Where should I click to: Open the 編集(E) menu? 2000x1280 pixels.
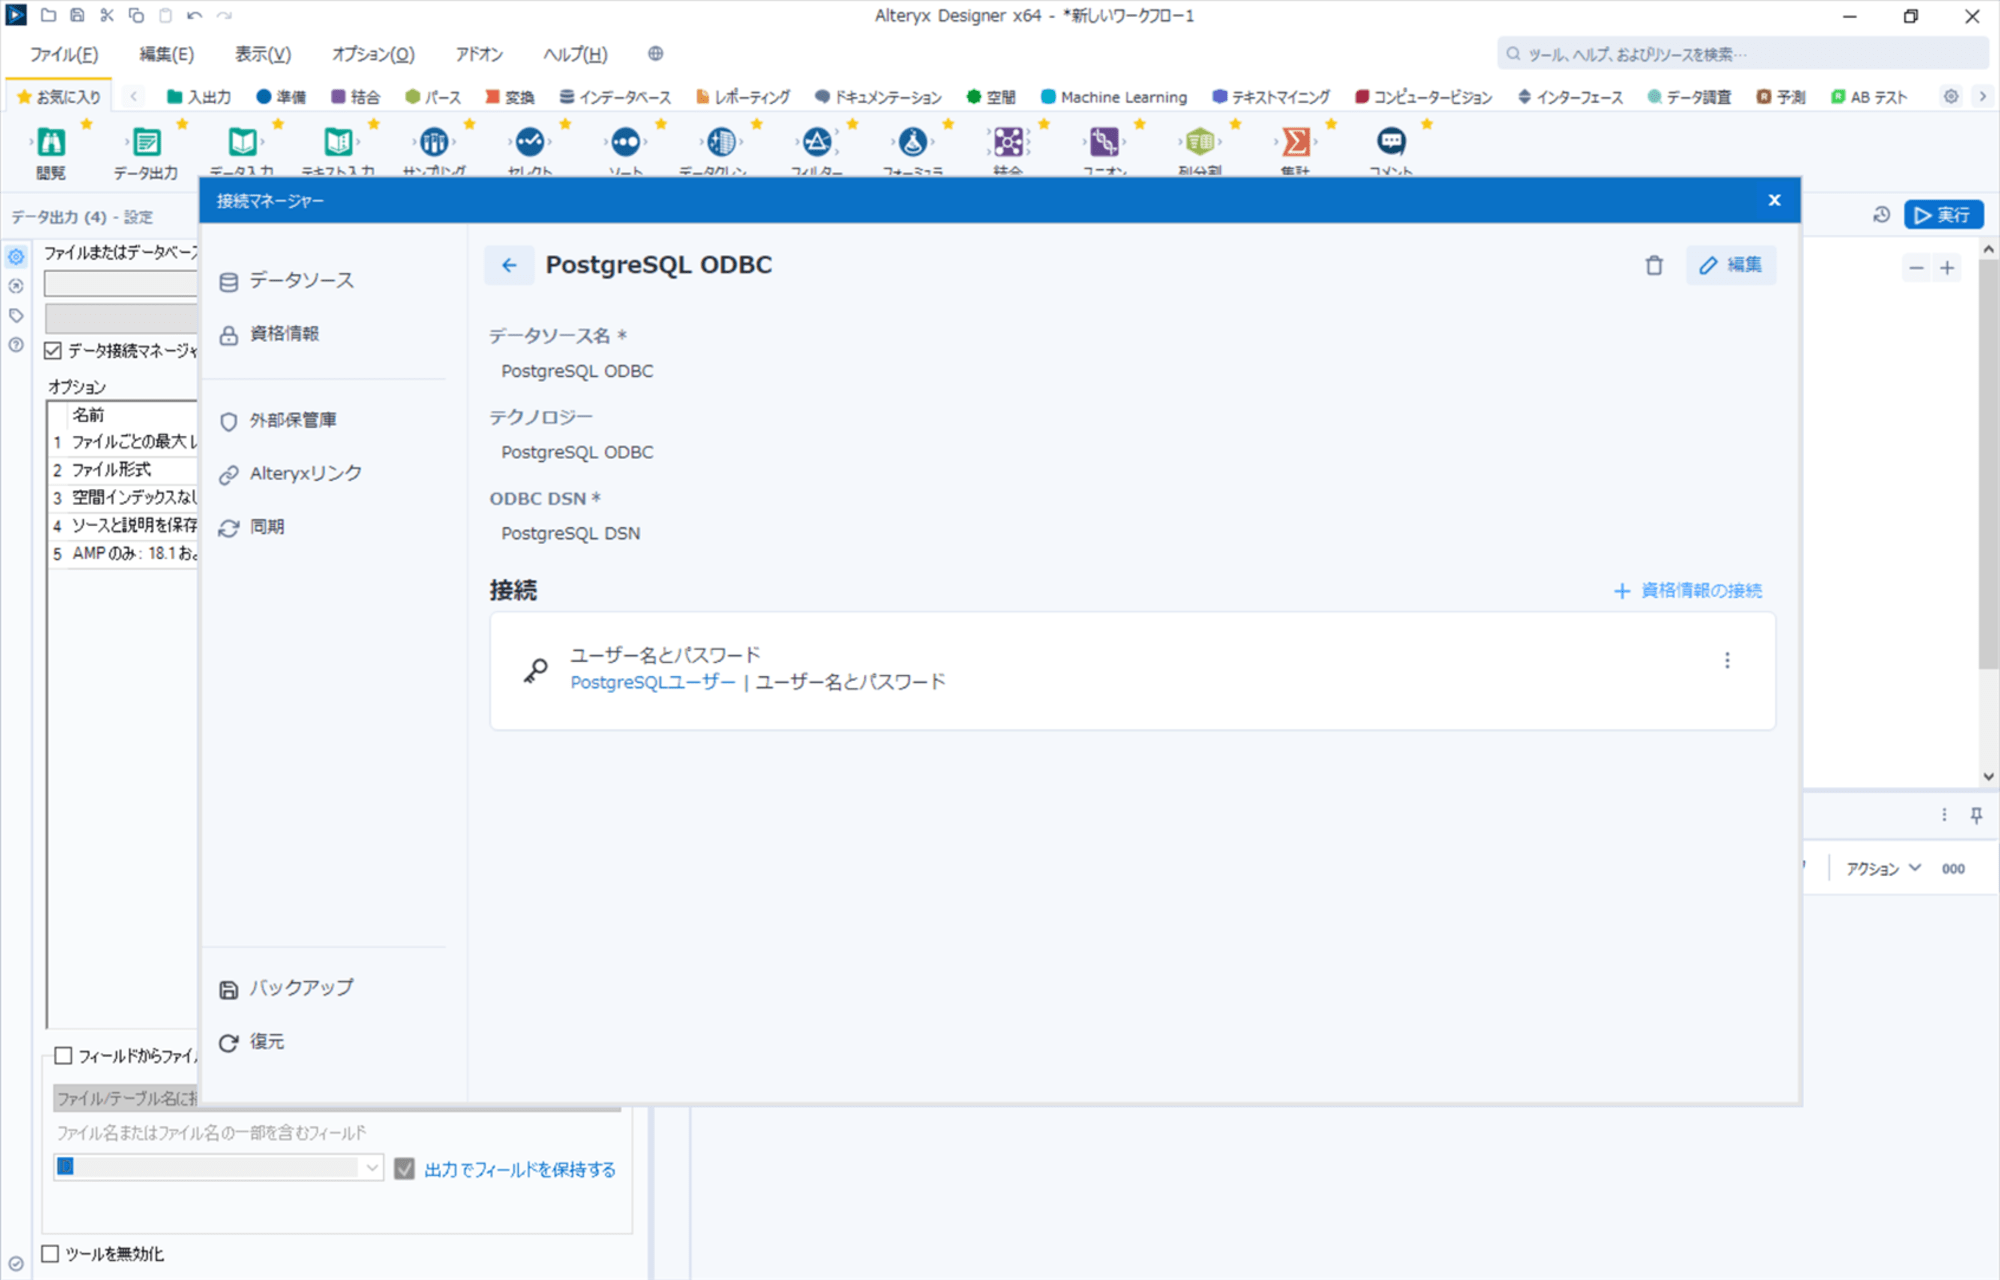(x=166, y=54)
